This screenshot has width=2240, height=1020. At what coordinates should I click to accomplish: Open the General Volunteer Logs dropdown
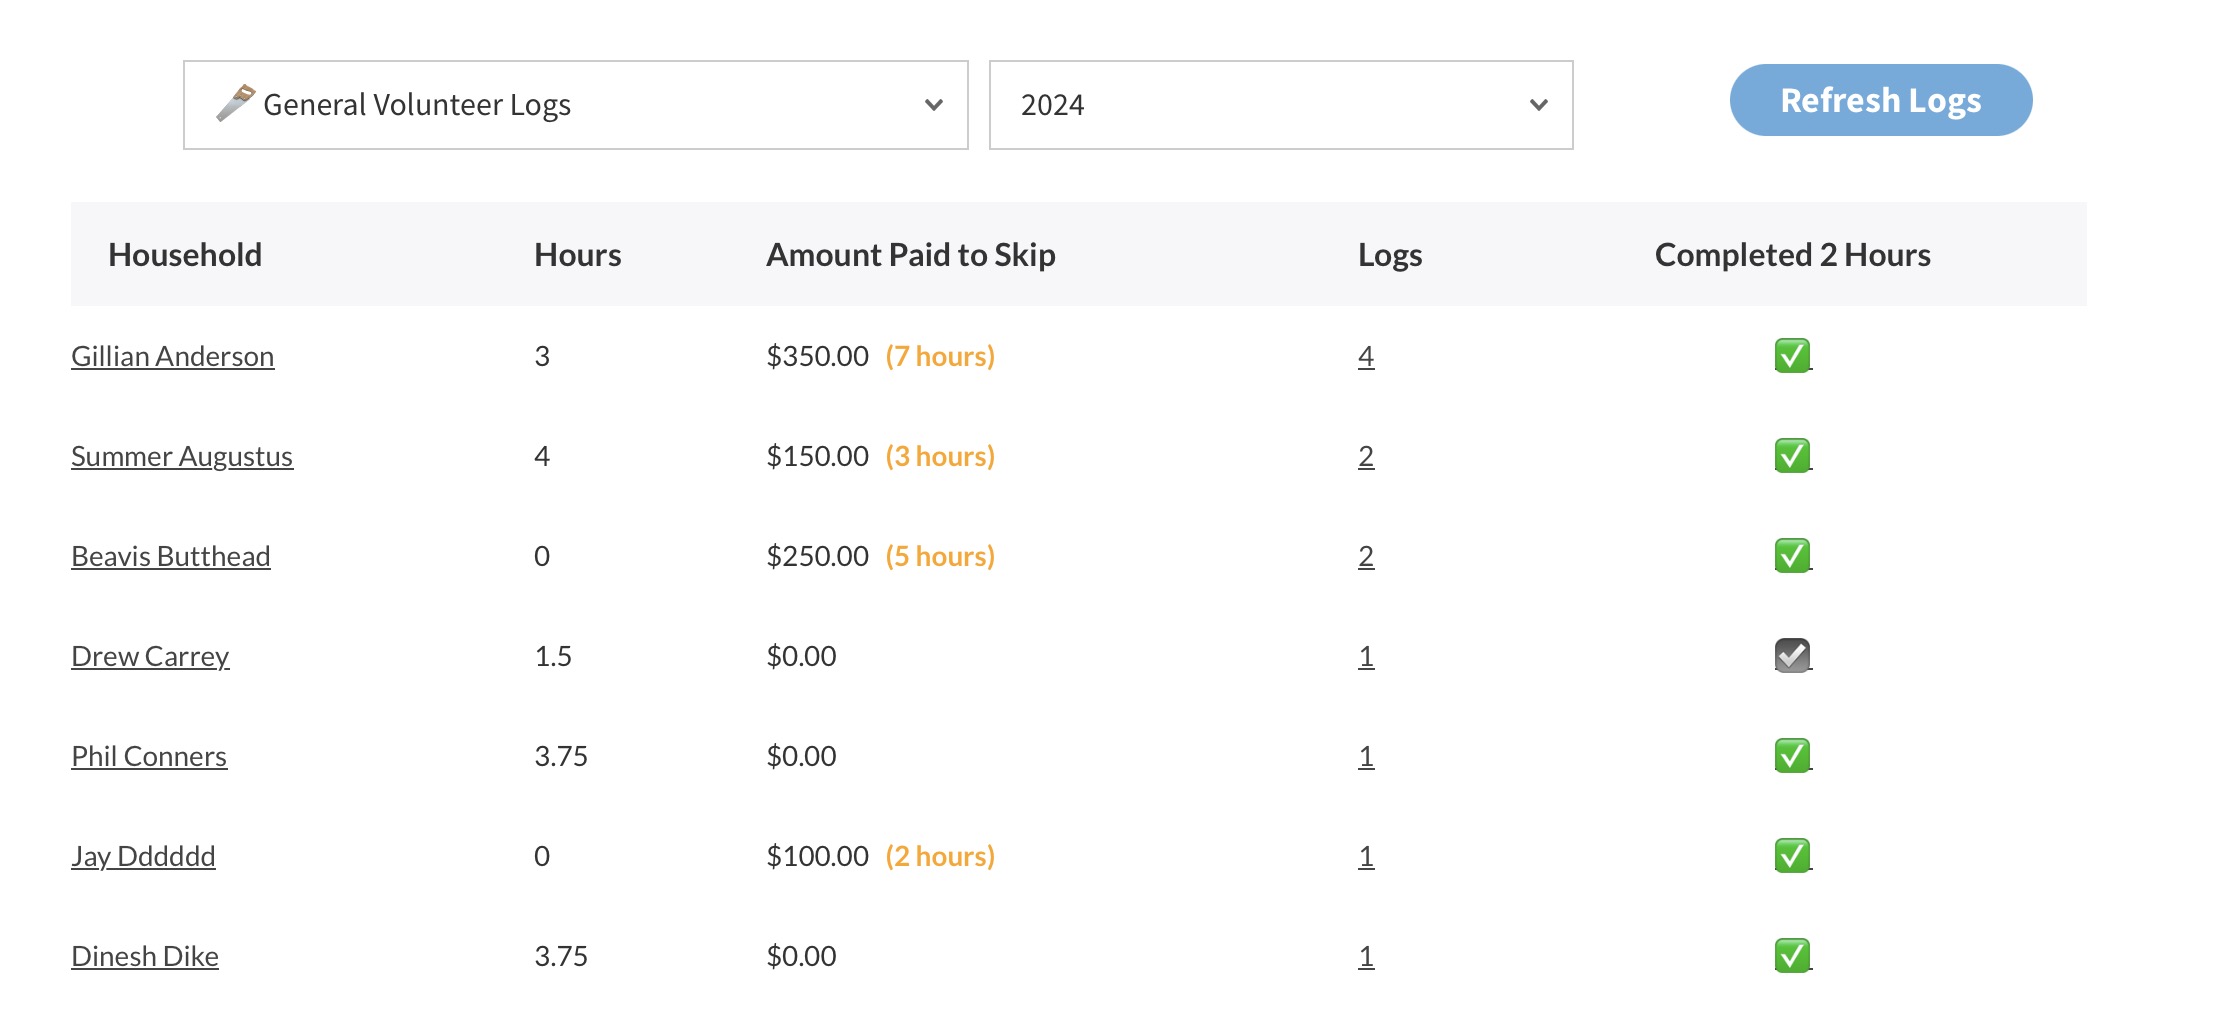(575, 105)
